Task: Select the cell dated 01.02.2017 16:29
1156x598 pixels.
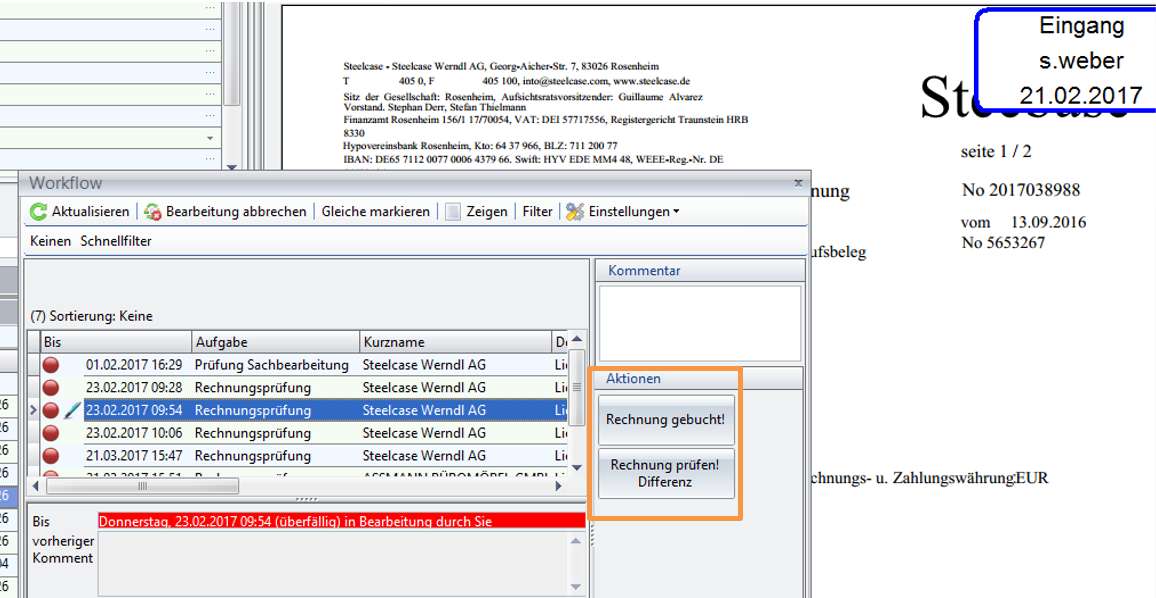Action: pyautogui.click(x=133, y=365)
